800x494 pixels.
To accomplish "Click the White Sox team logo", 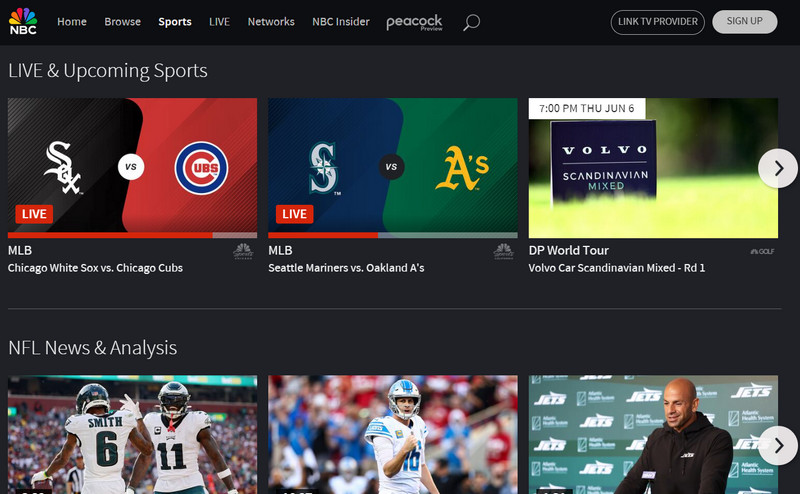I will pyautogui.click(x=63, y=167).
